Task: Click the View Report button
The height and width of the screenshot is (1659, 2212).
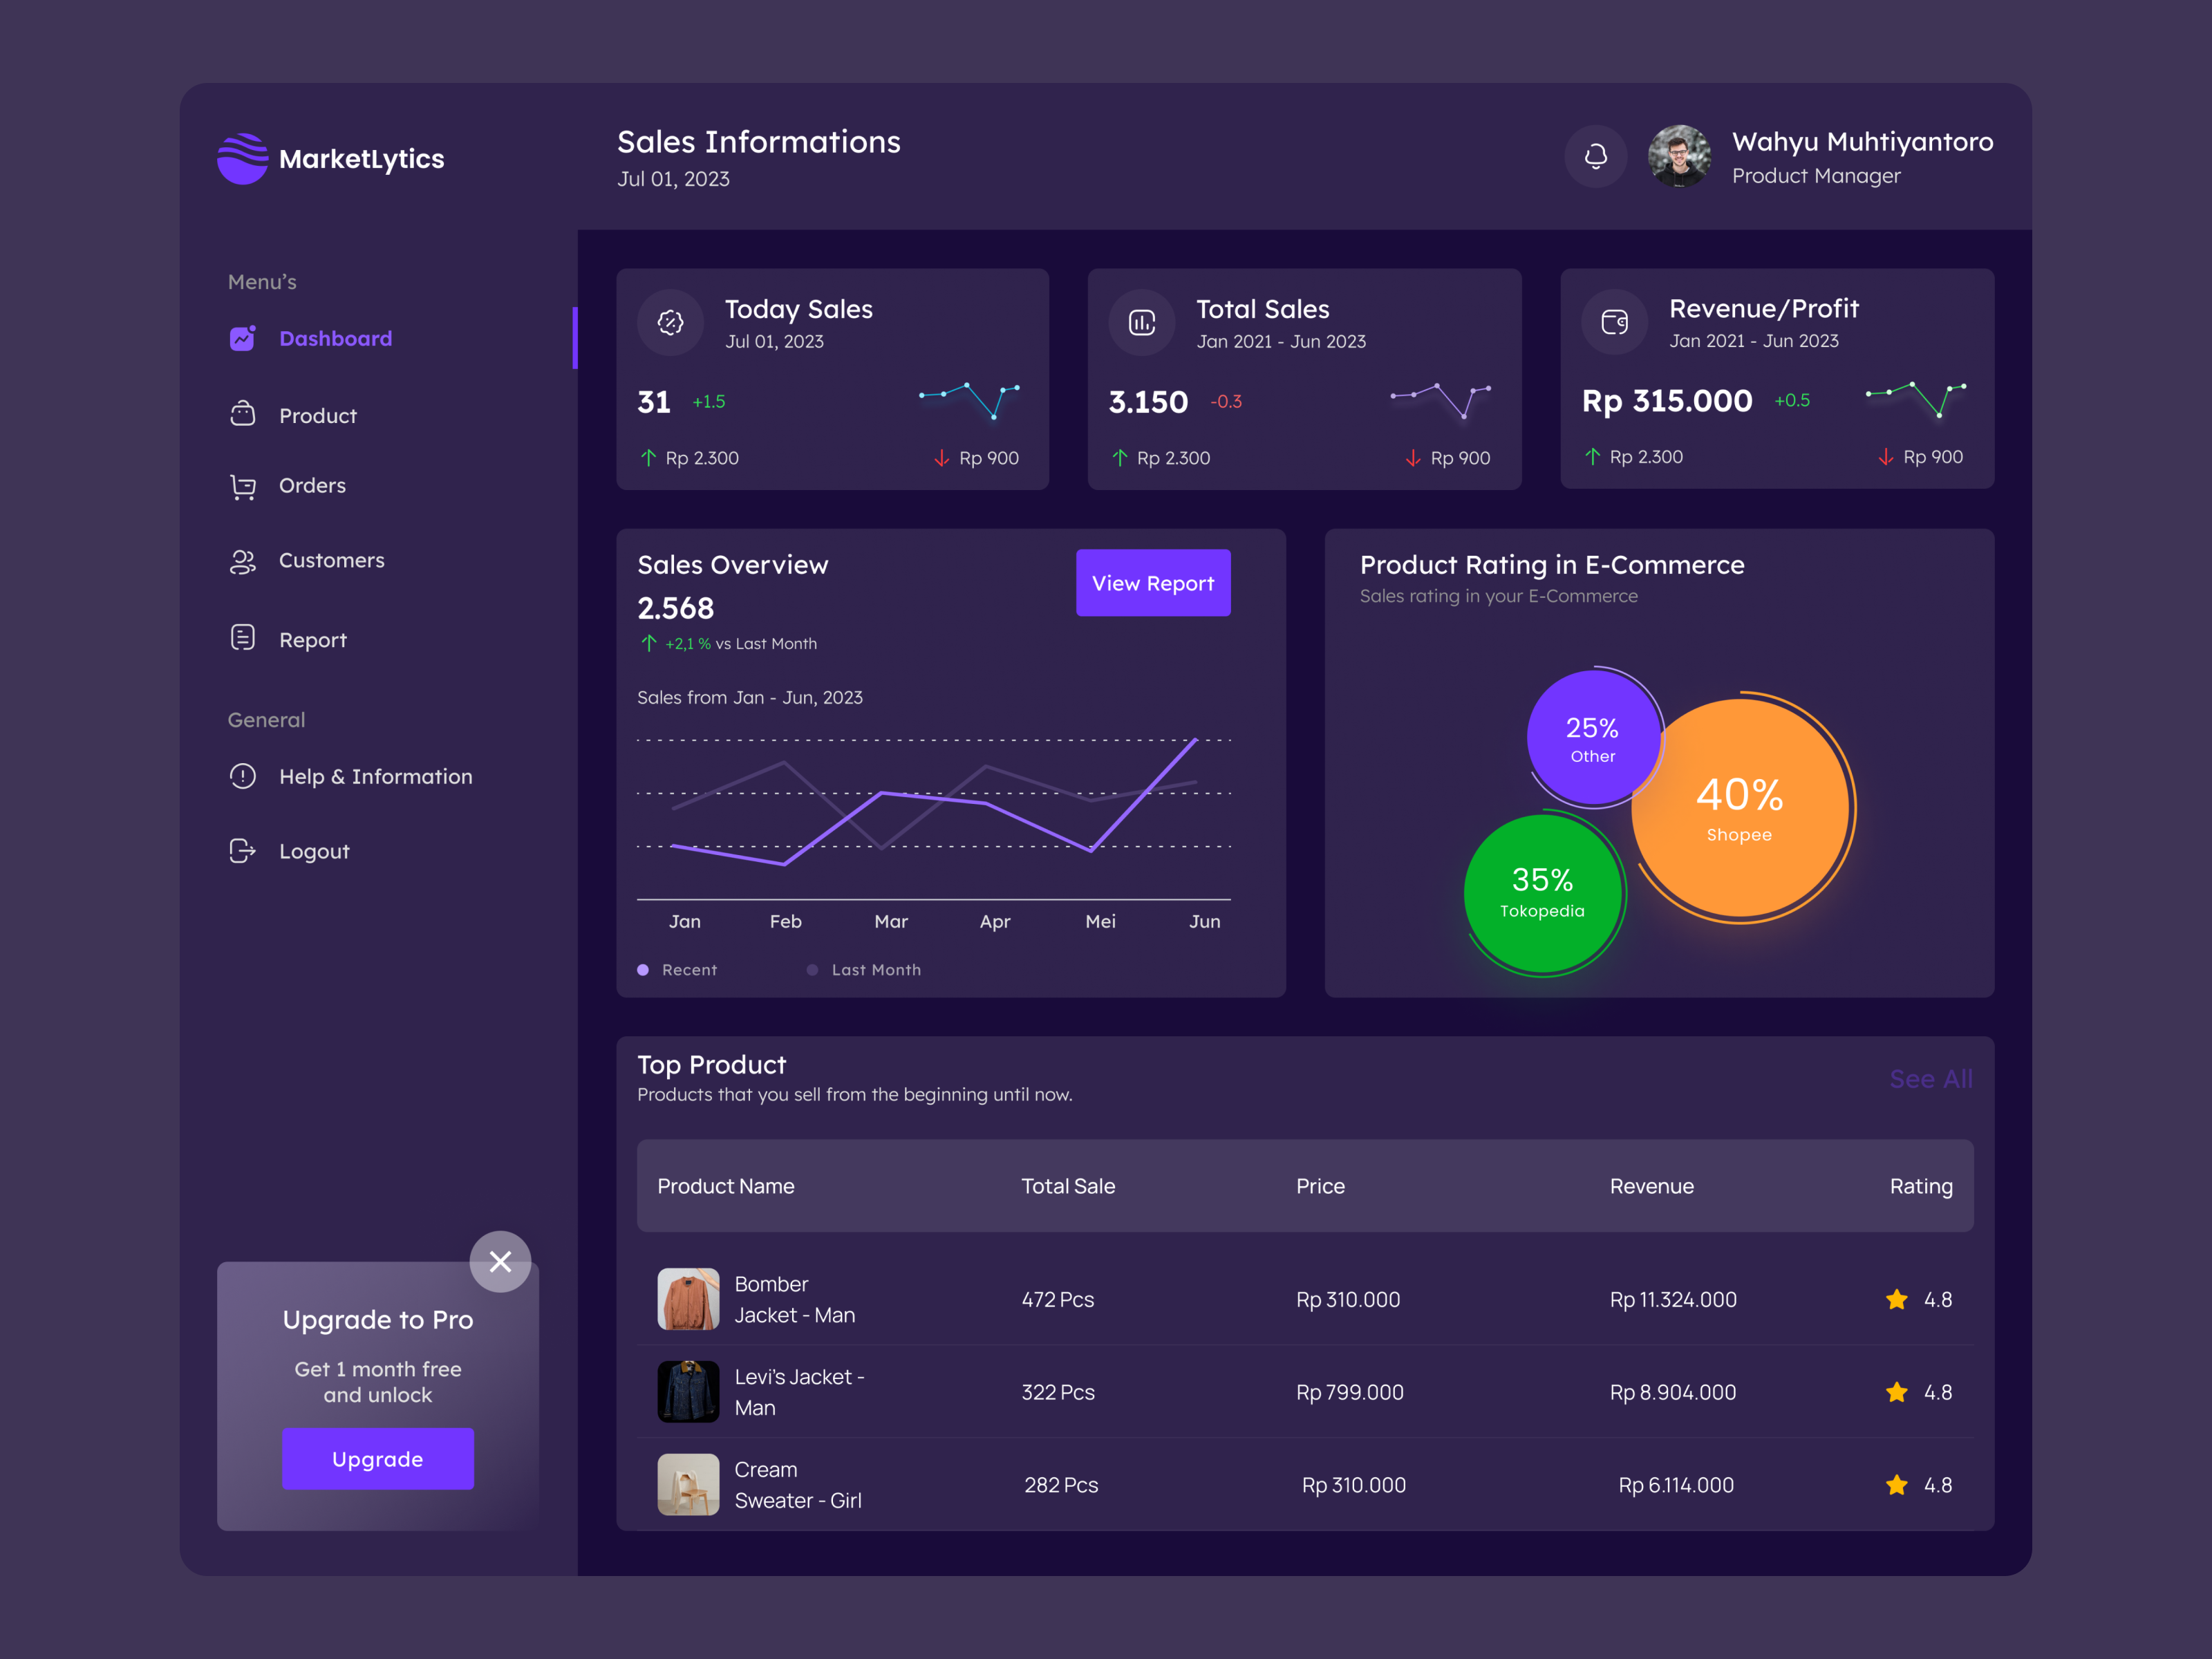Action: (x=1153, y=582)
